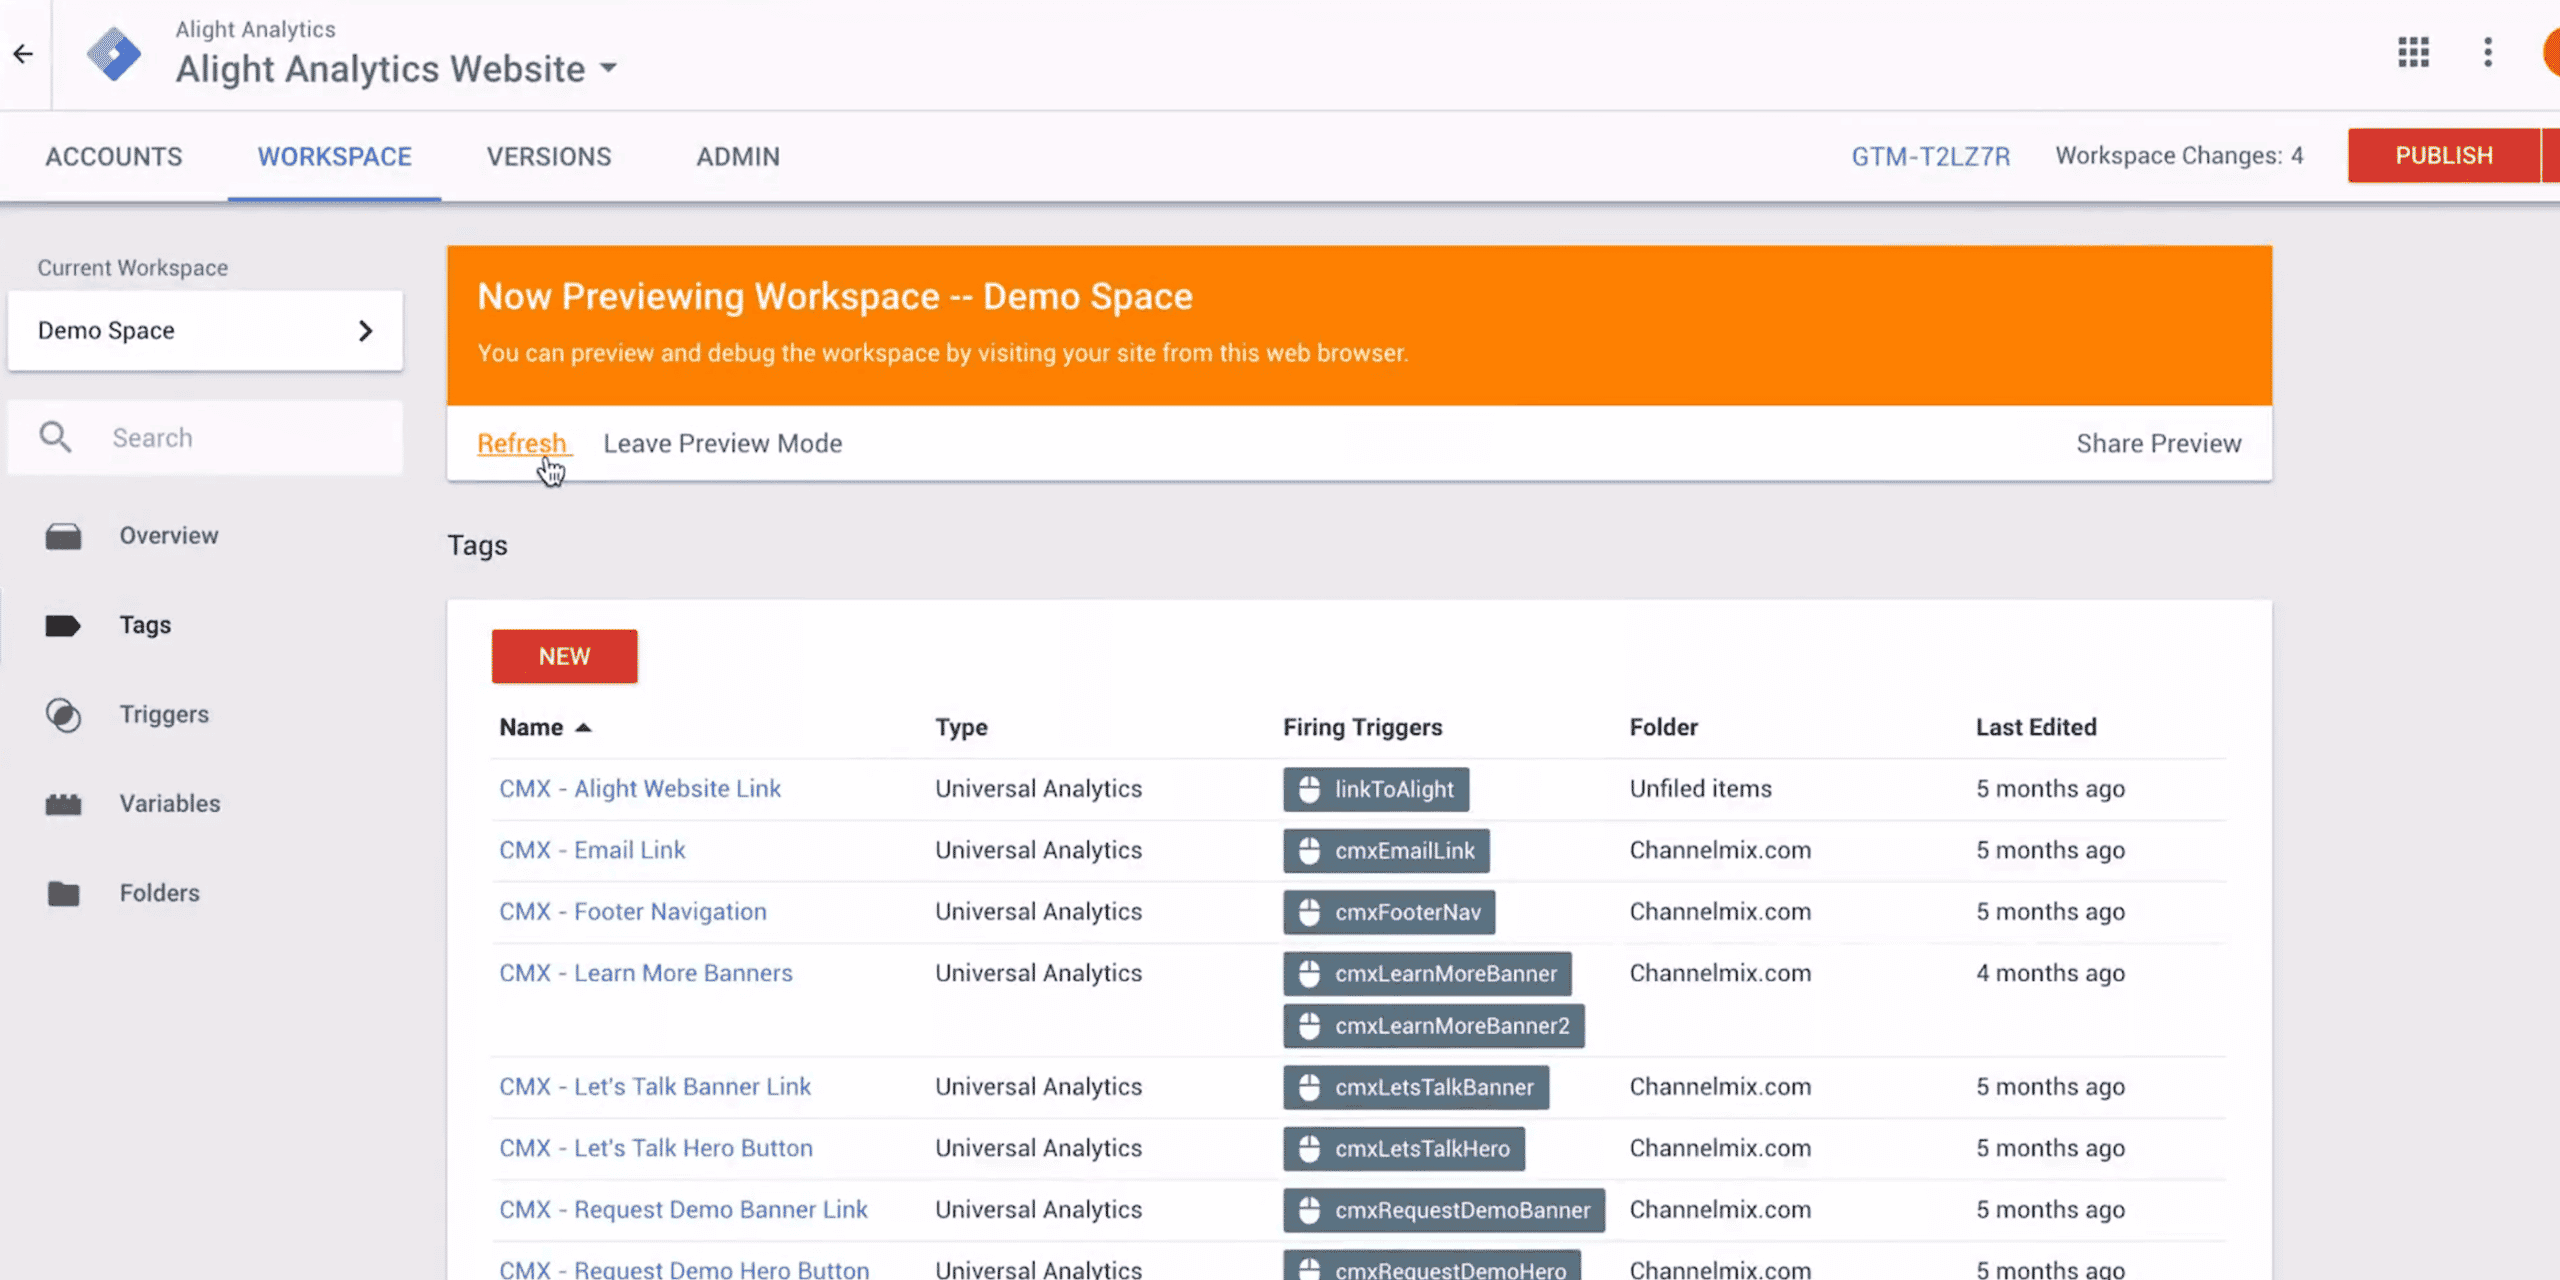Click the Variables sidebar icon

pos(63,804)
